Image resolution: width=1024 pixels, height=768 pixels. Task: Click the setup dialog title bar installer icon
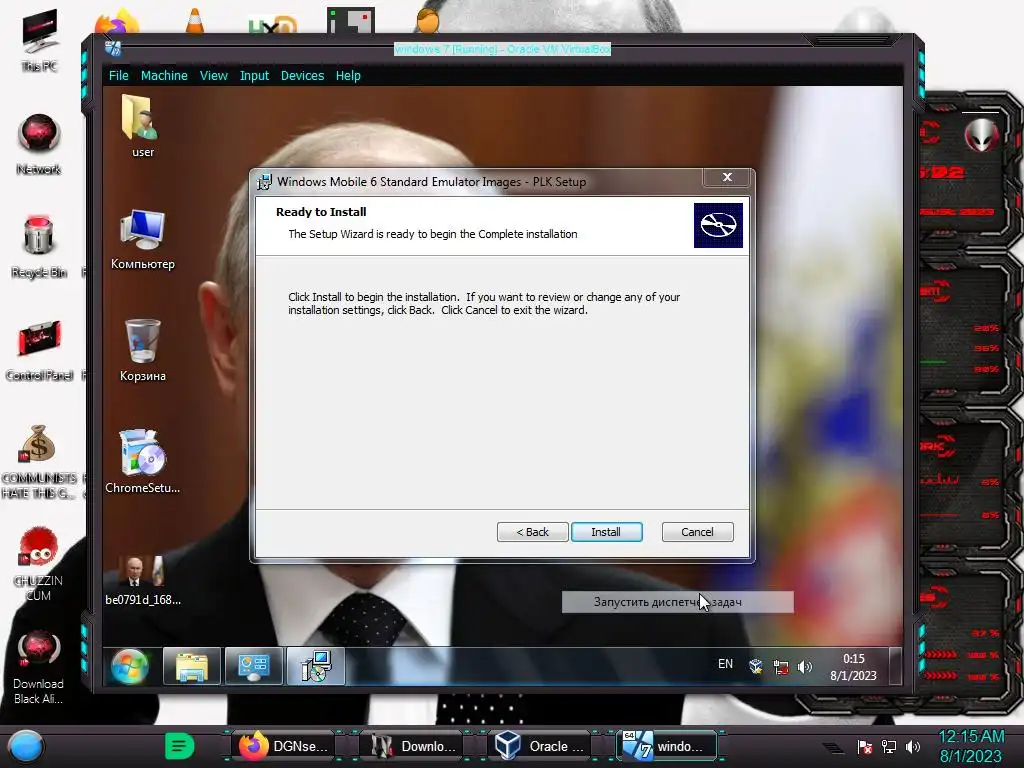pyautogui.click(x=264, y=182)
